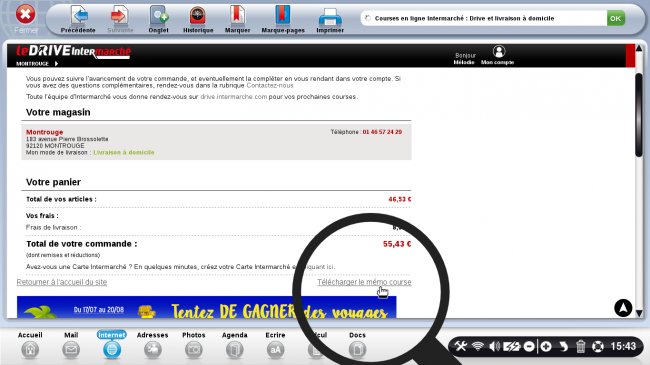Screen dimensions: 650x365
Task: Click the address bar field
Action: pyautogui.click(x=483, y=18)
